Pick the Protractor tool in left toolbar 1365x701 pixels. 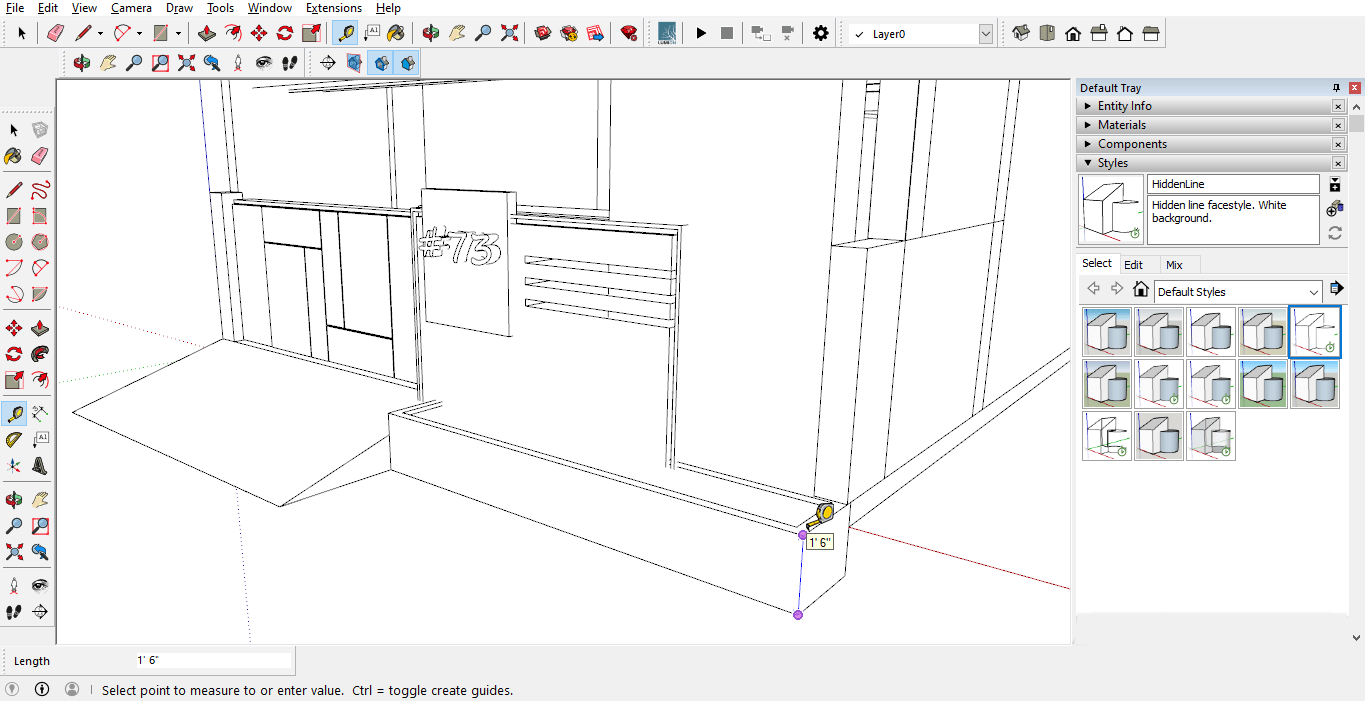(x=14, y=439)
